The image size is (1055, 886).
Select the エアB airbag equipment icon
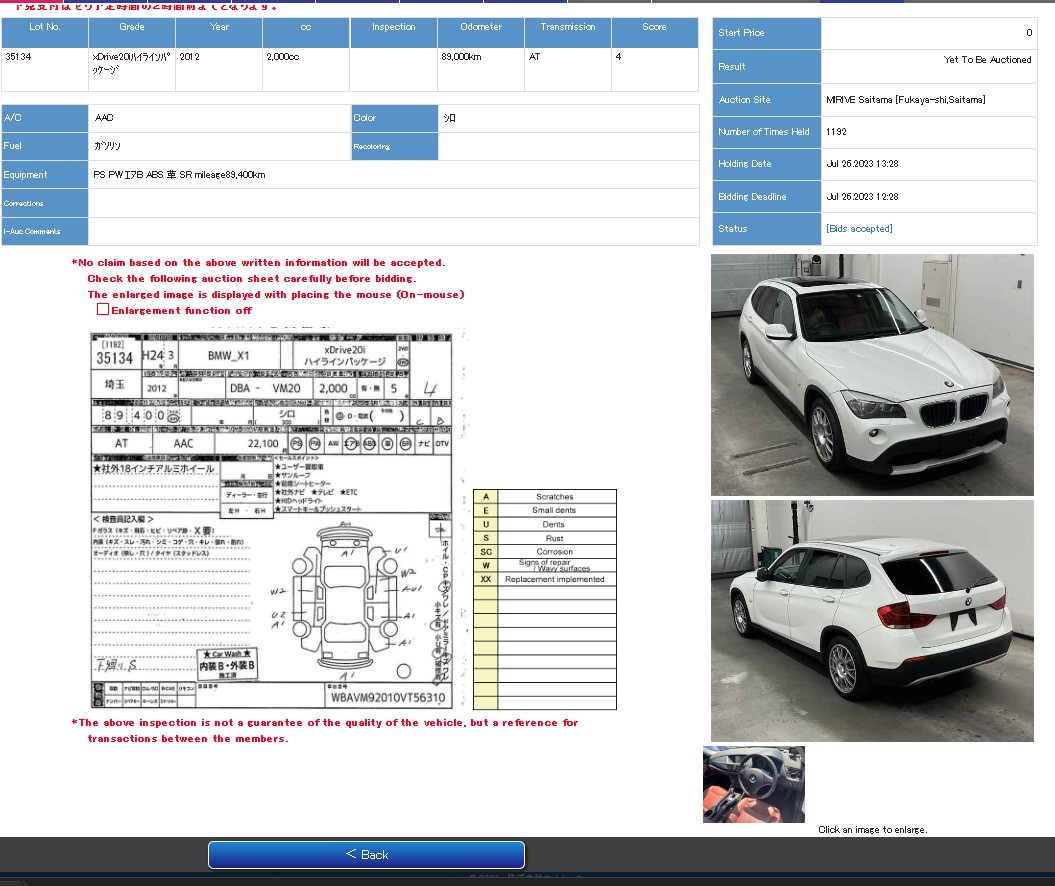pos(351,443)
